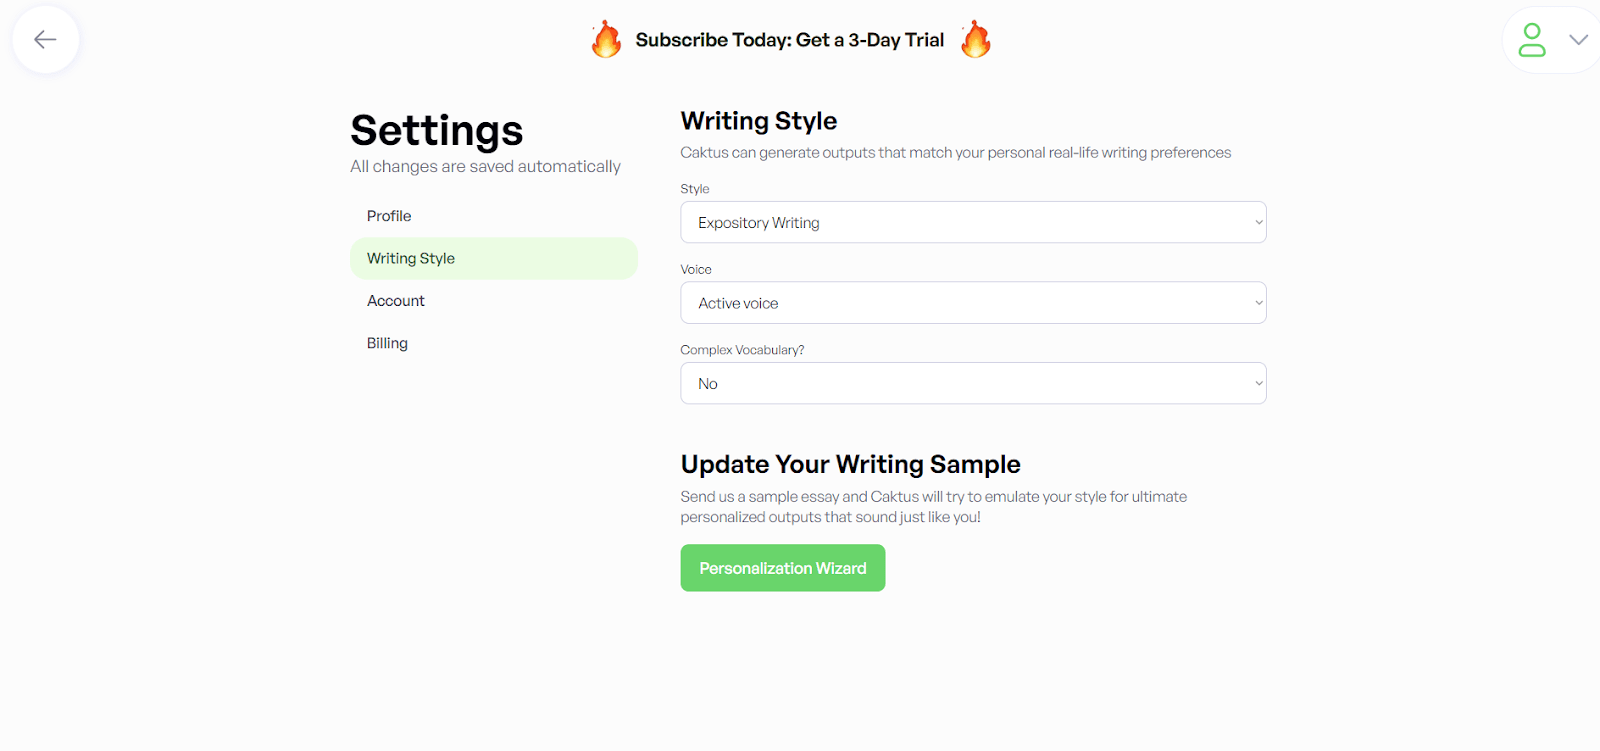This screenshot has width=1600, height=751.
Task: Click the fire emoji right of the banner
Action: point(973,39)
